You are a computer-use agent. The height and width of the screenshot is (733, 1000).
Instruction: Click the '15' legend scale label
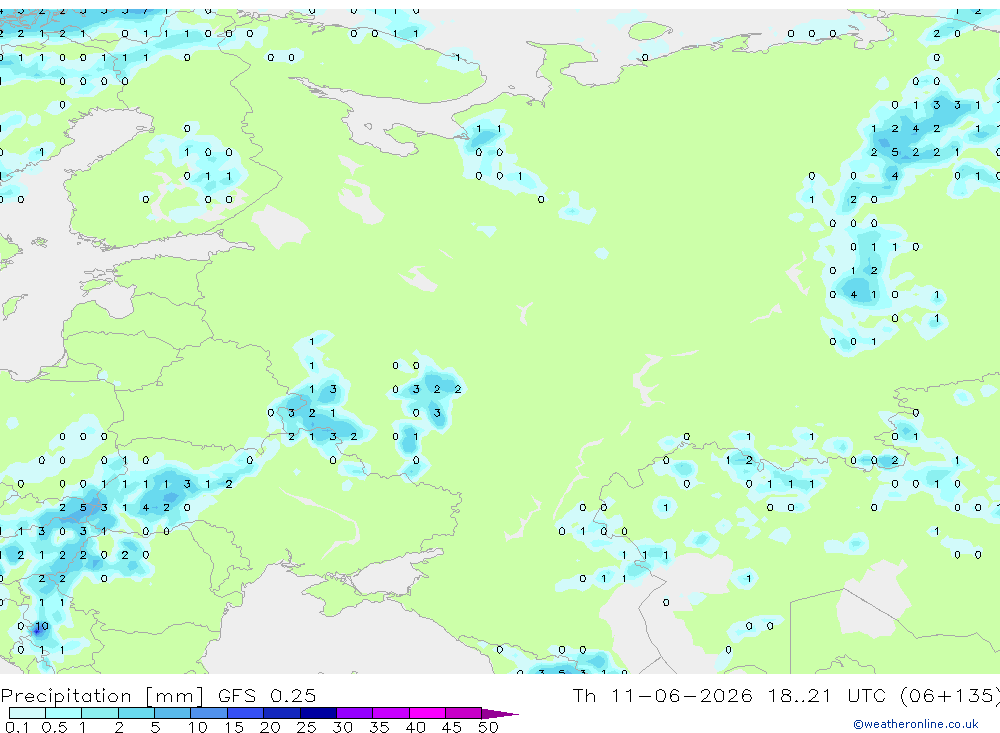click(x=234, y=727)
